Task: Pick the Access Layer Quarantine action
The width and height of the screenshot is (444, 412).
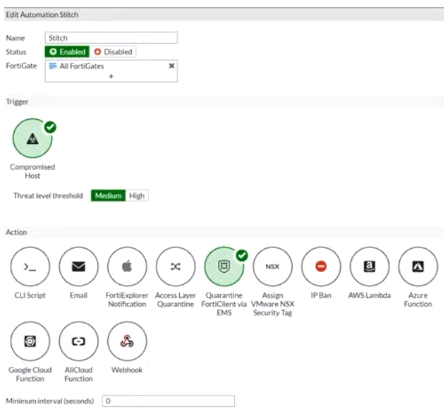Action: pos(176,267)
